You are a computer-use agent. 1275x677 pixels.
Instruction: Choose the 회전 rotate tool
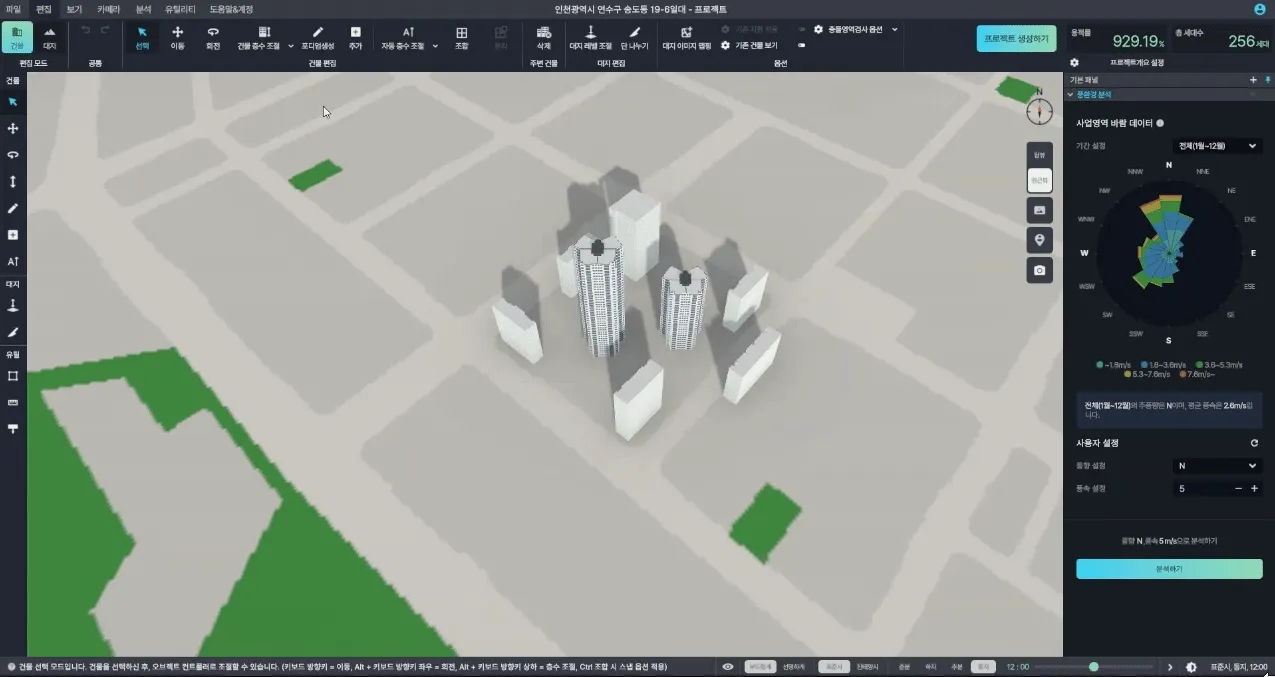(x=213, y=38)
